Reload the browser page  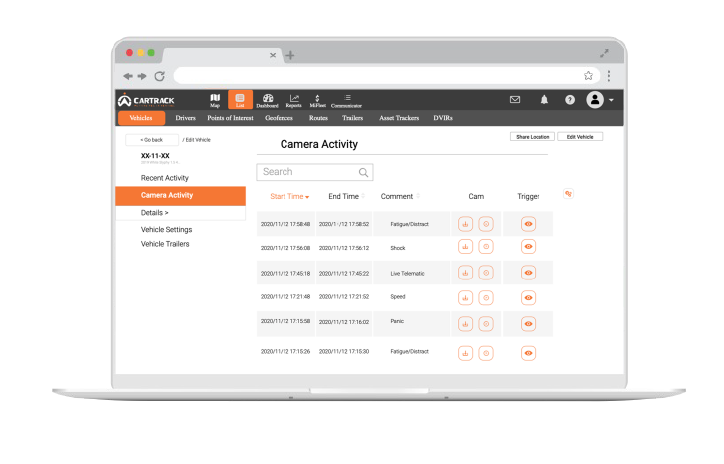(x=160, y=76)
